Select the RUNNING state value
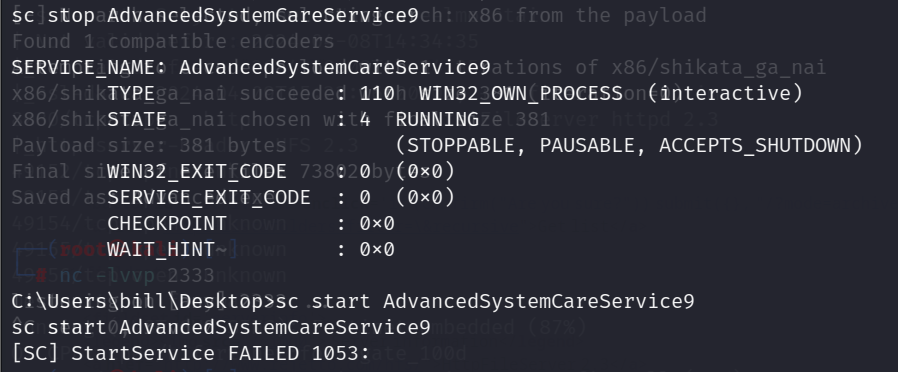 click(437, 120)
